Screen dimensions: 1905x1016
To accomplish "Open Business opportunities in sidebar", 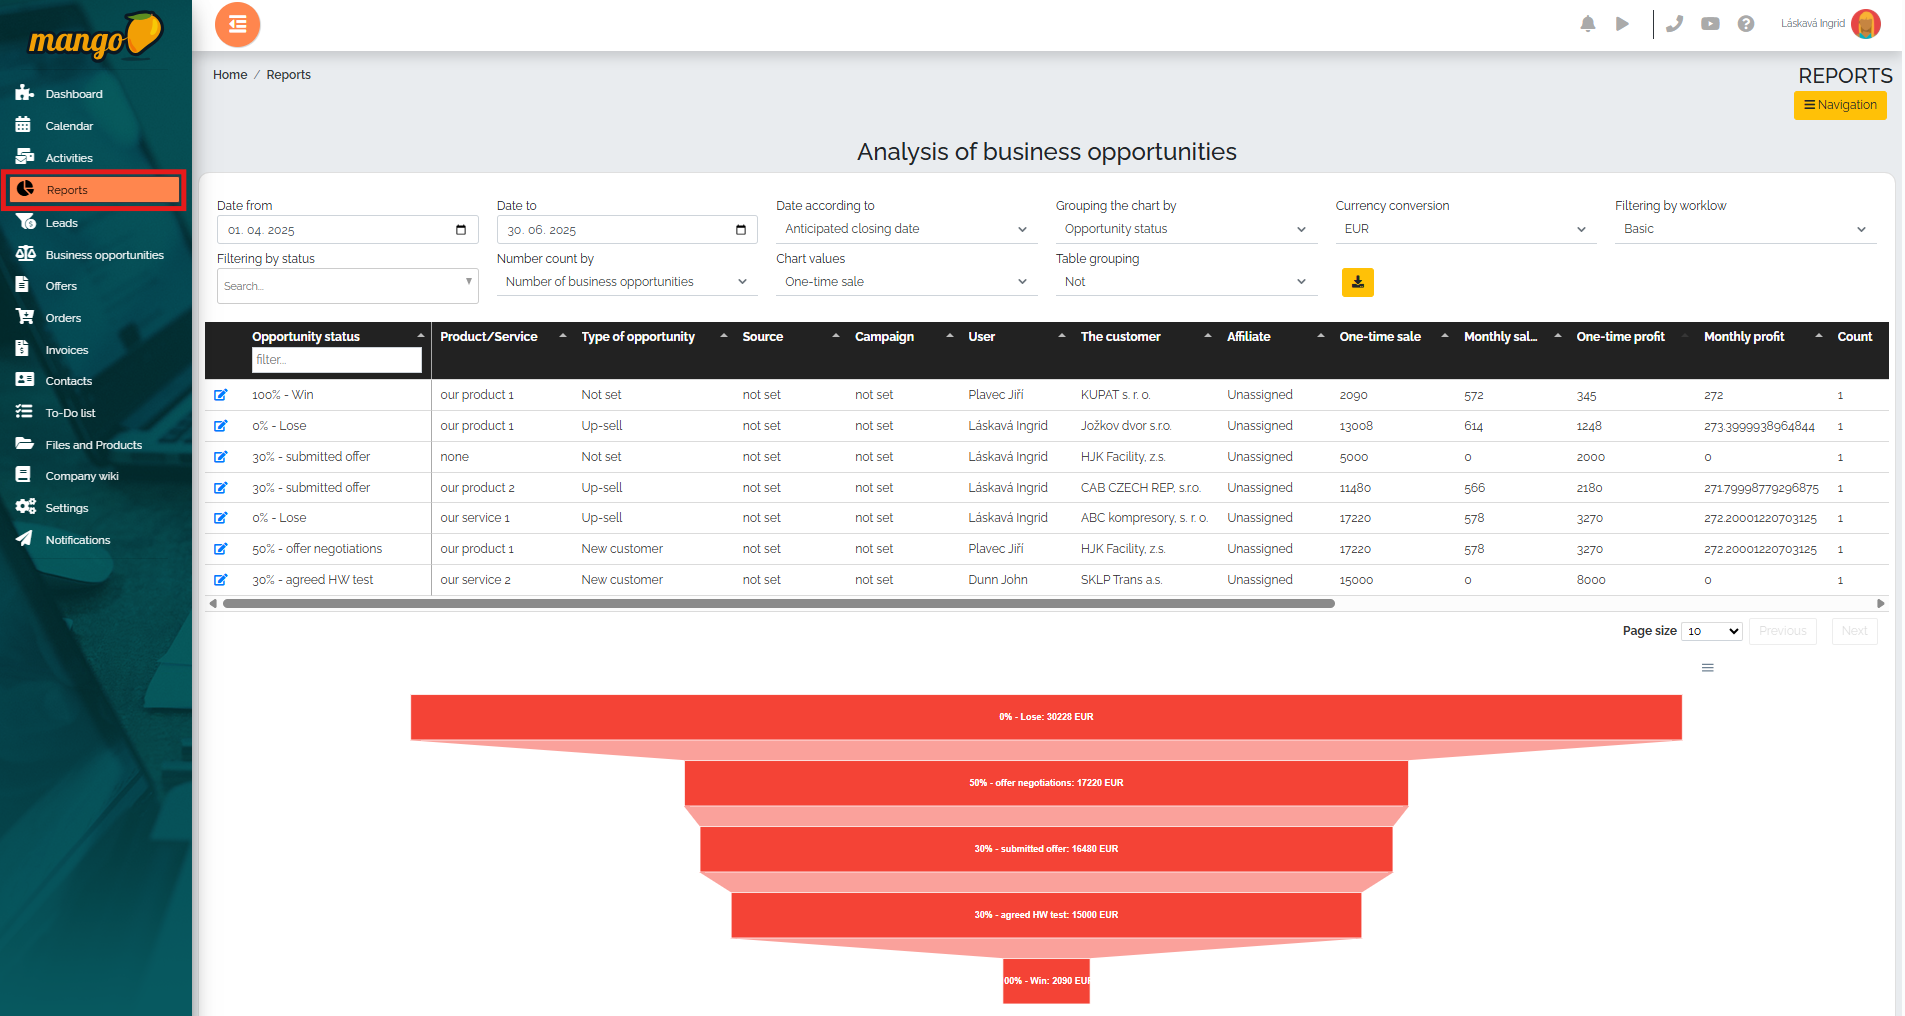I will (x=104, y=255).
